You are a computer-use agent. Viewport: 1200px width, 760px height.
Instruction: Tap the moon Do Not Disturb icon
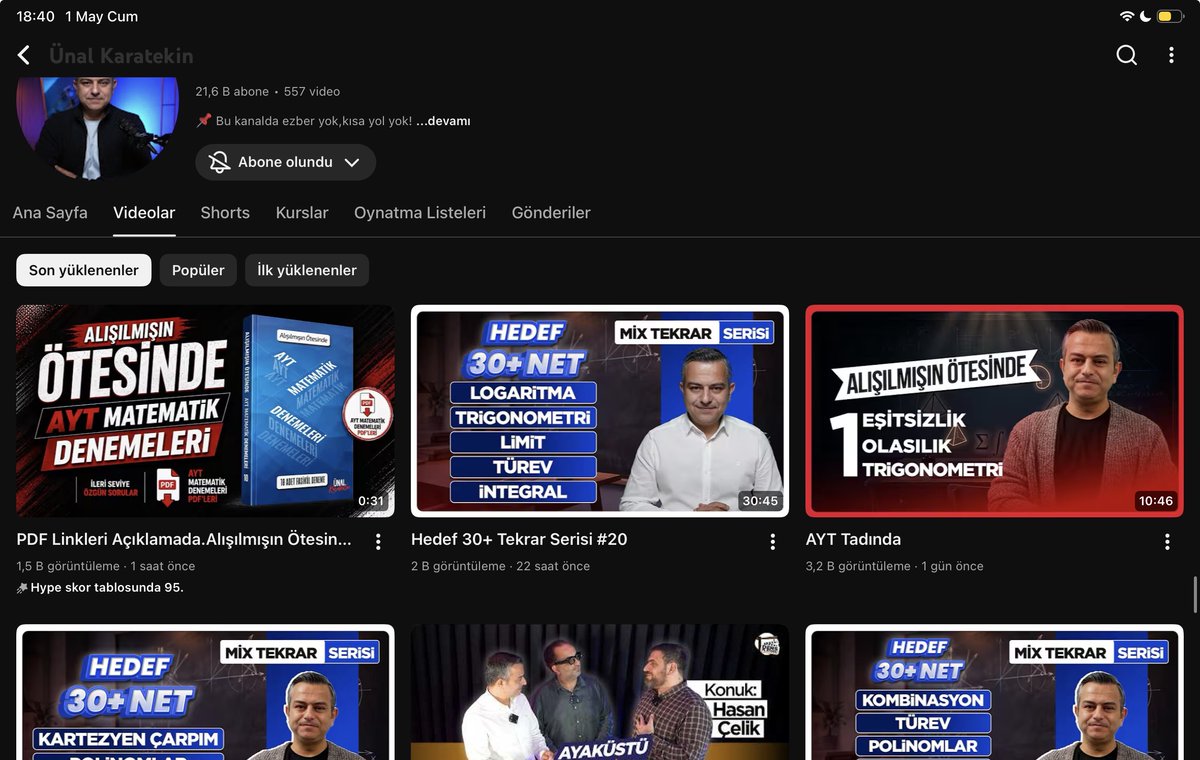1145,16
